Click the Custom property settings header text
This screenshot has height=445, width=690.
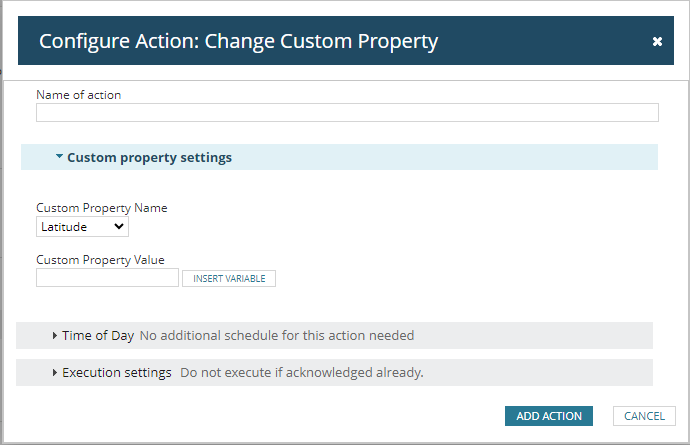click(149, 158)
